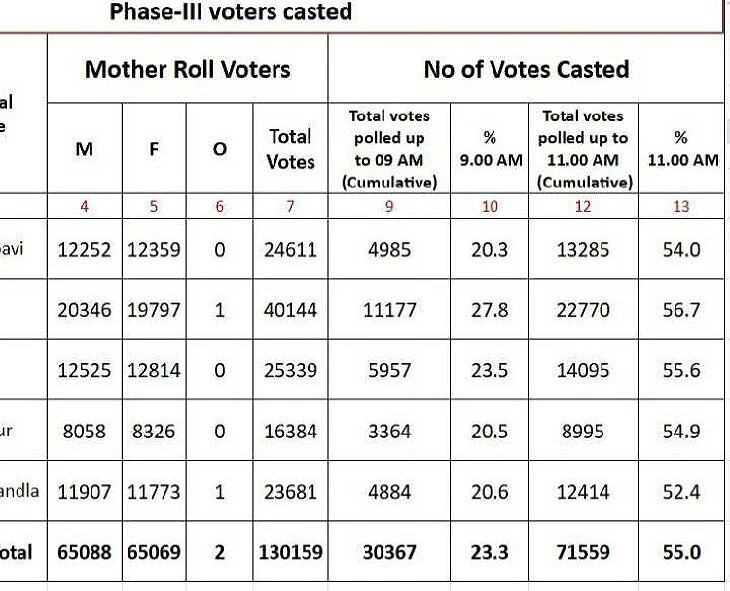Click the cell showing 24611
The height and width of the screenshot is (591, 730).
(290, 249)
